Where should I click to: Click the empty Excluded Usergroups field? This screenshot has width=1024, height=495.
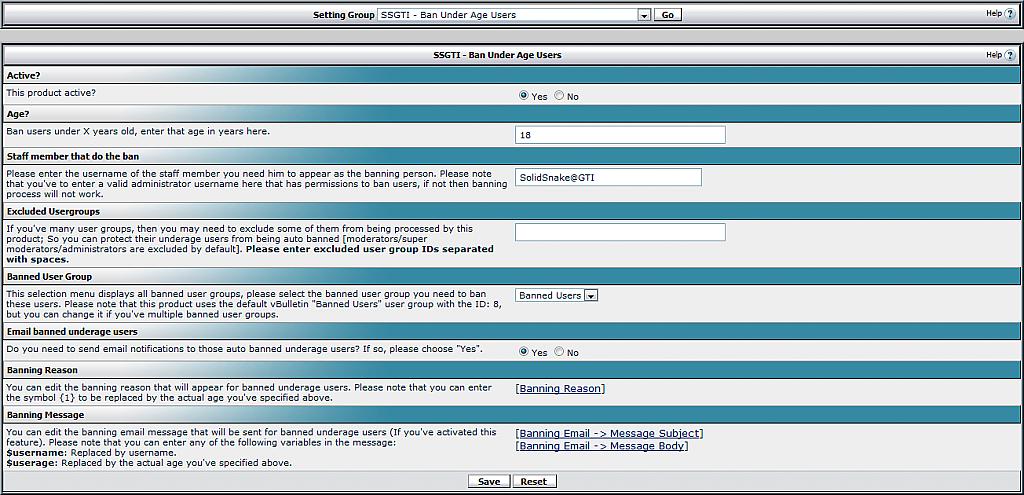620,232
